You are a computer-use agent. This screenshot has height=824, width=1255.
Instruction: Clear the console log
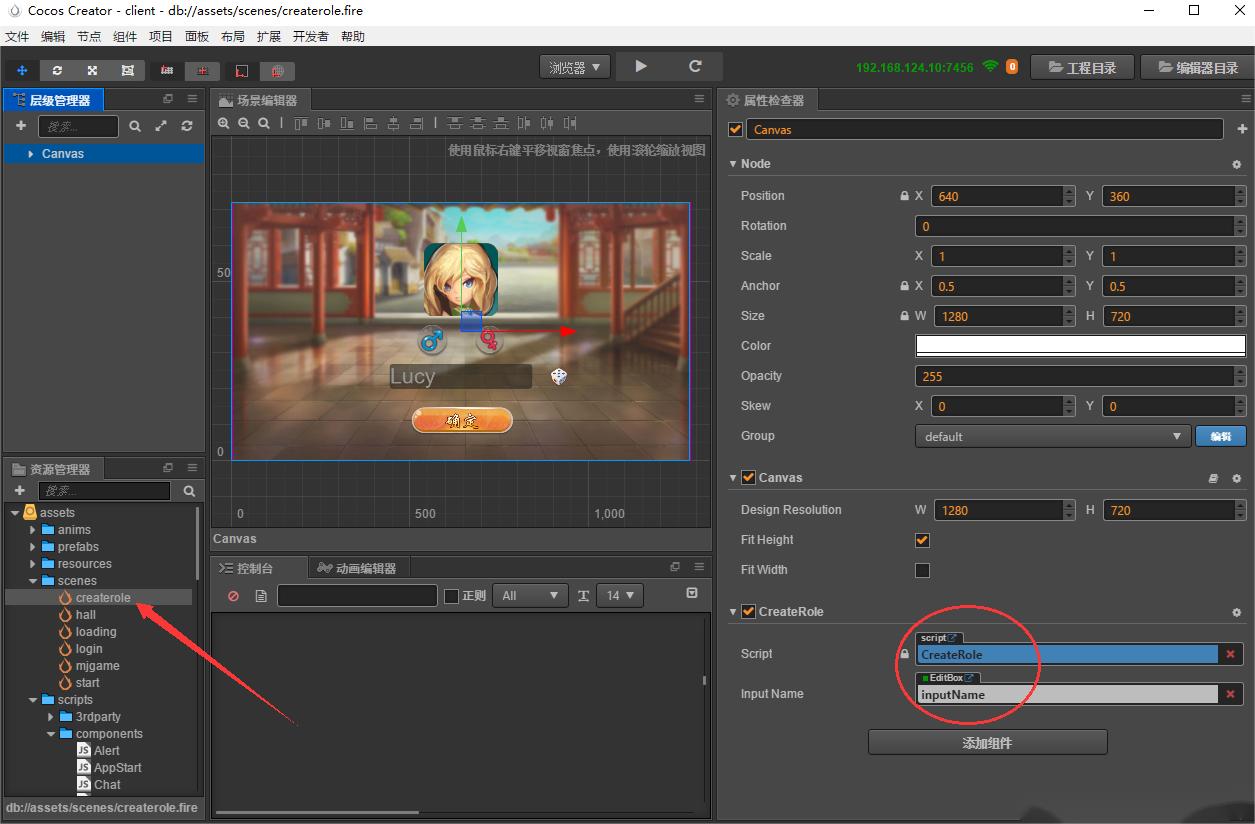point(233,595)
